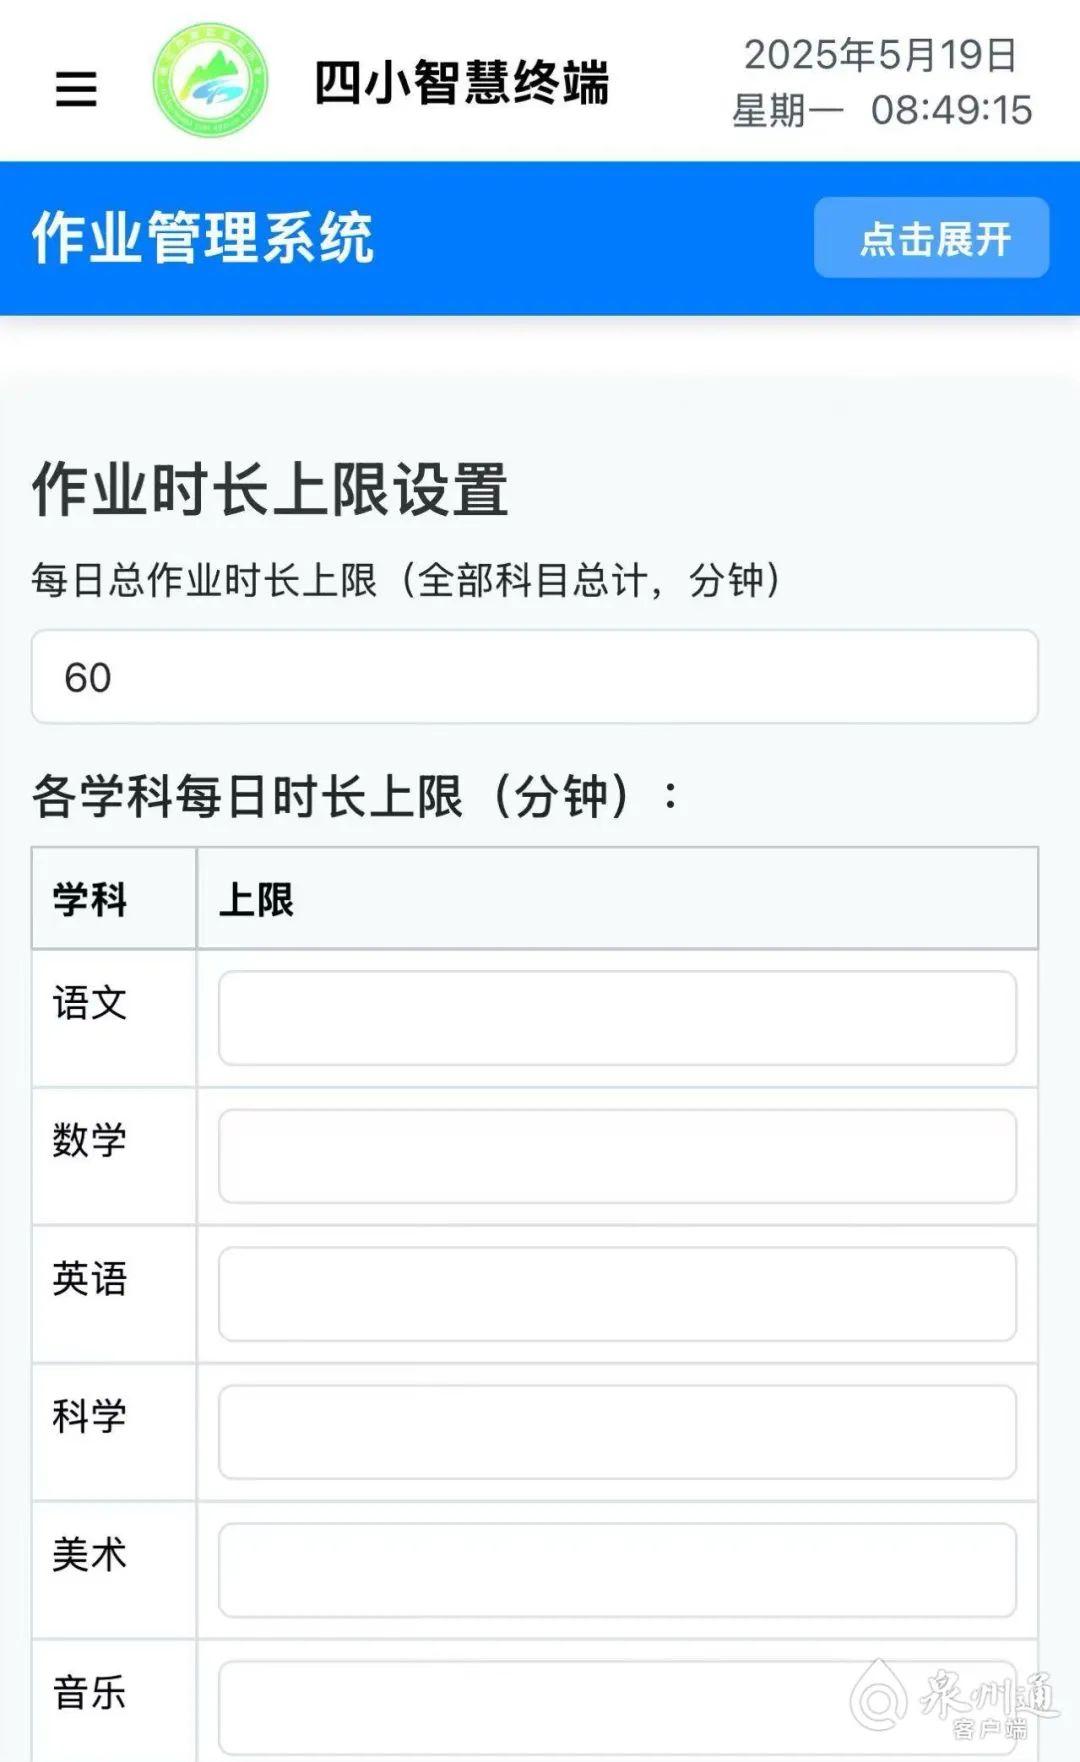Click the school logo icon
This screenshot has width=1080, height=1762.
tap(210, 81)
